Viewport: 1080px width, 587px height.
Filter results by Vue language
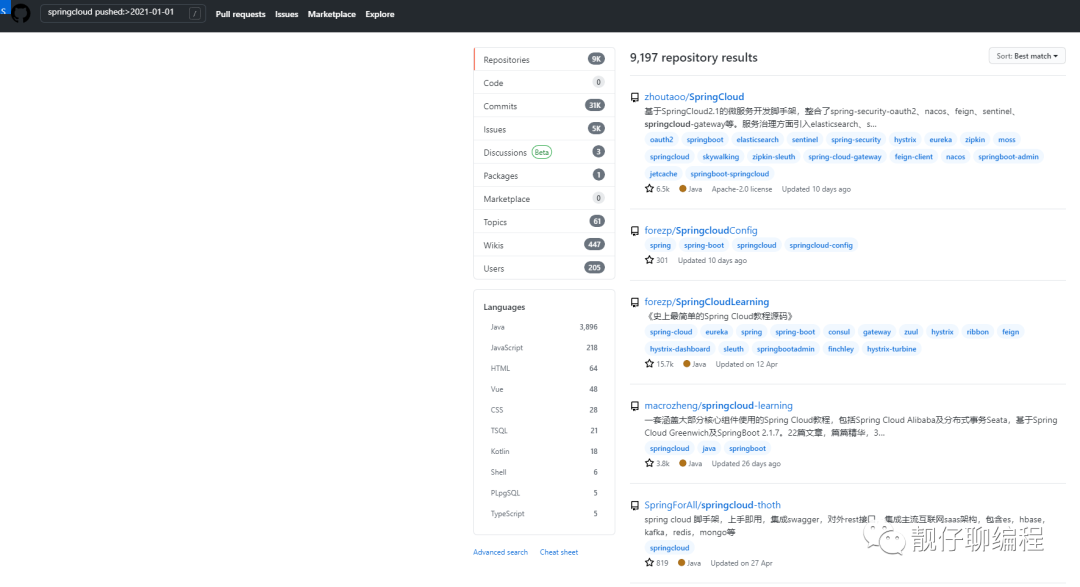pyautogui.click(x=543, y=389)
